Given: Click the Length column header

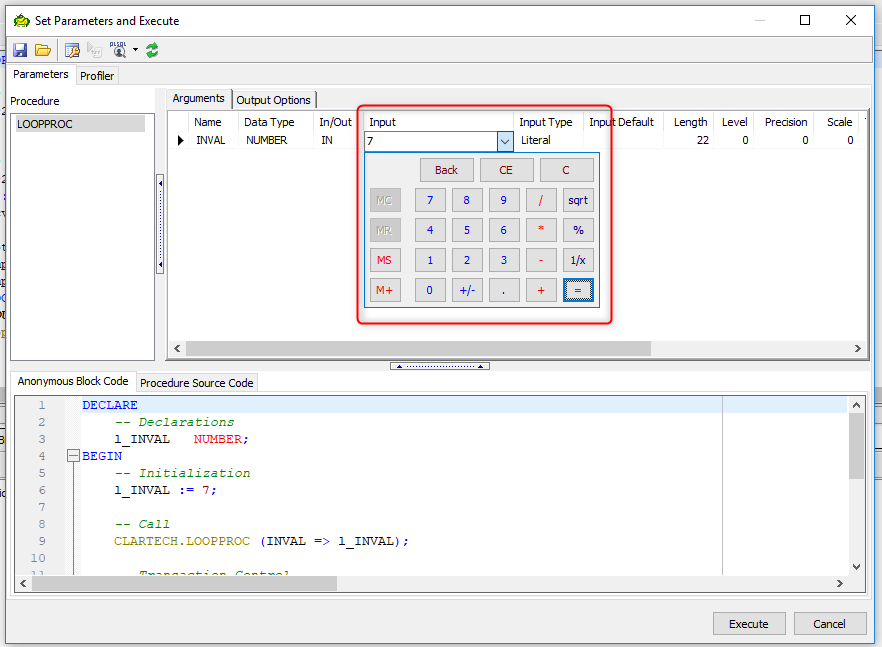Looking at the screenshot, I should pyautogui.click(x=690, y=122).
